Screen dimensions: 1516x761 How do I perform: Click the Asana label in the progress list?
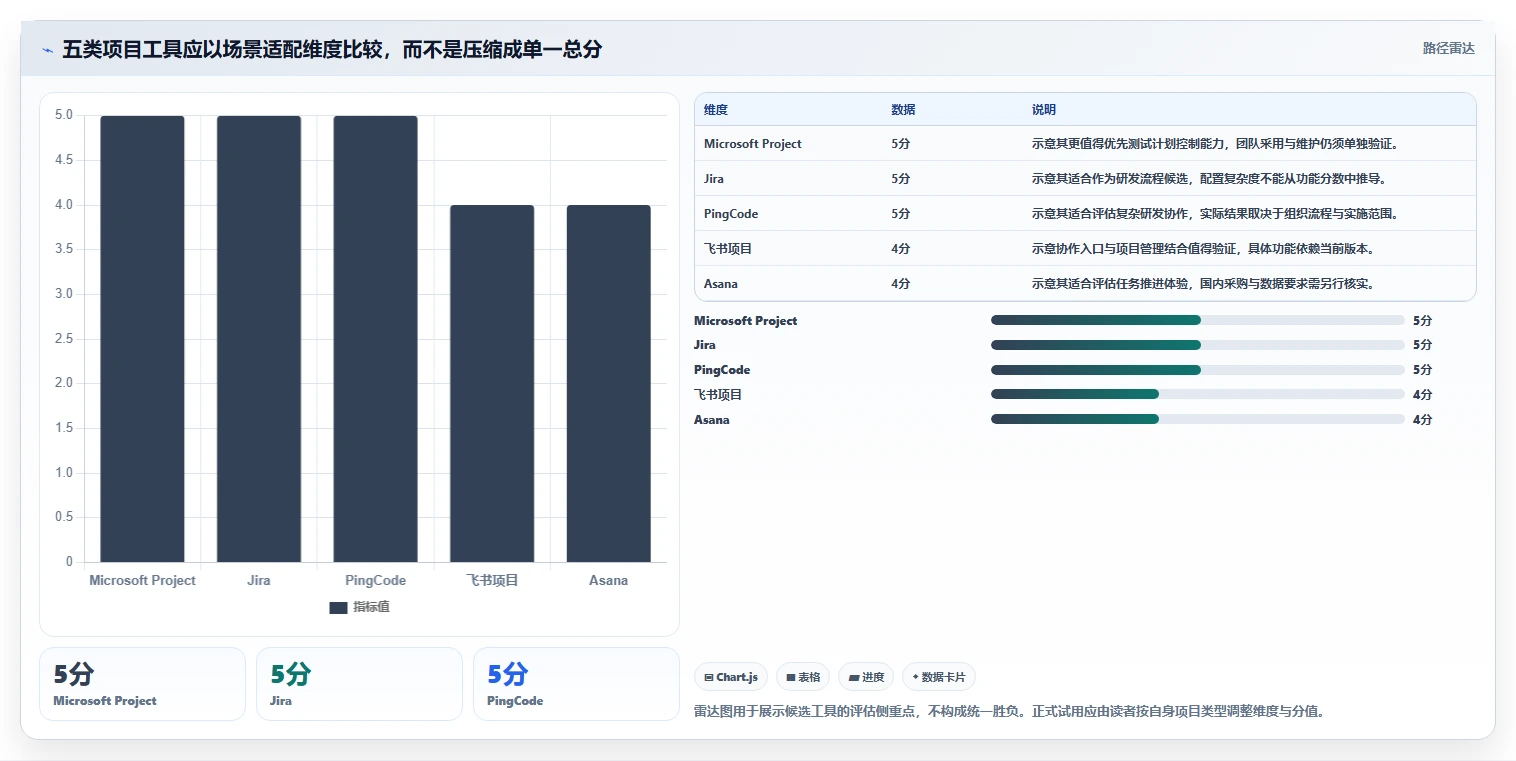pos(712,420)
